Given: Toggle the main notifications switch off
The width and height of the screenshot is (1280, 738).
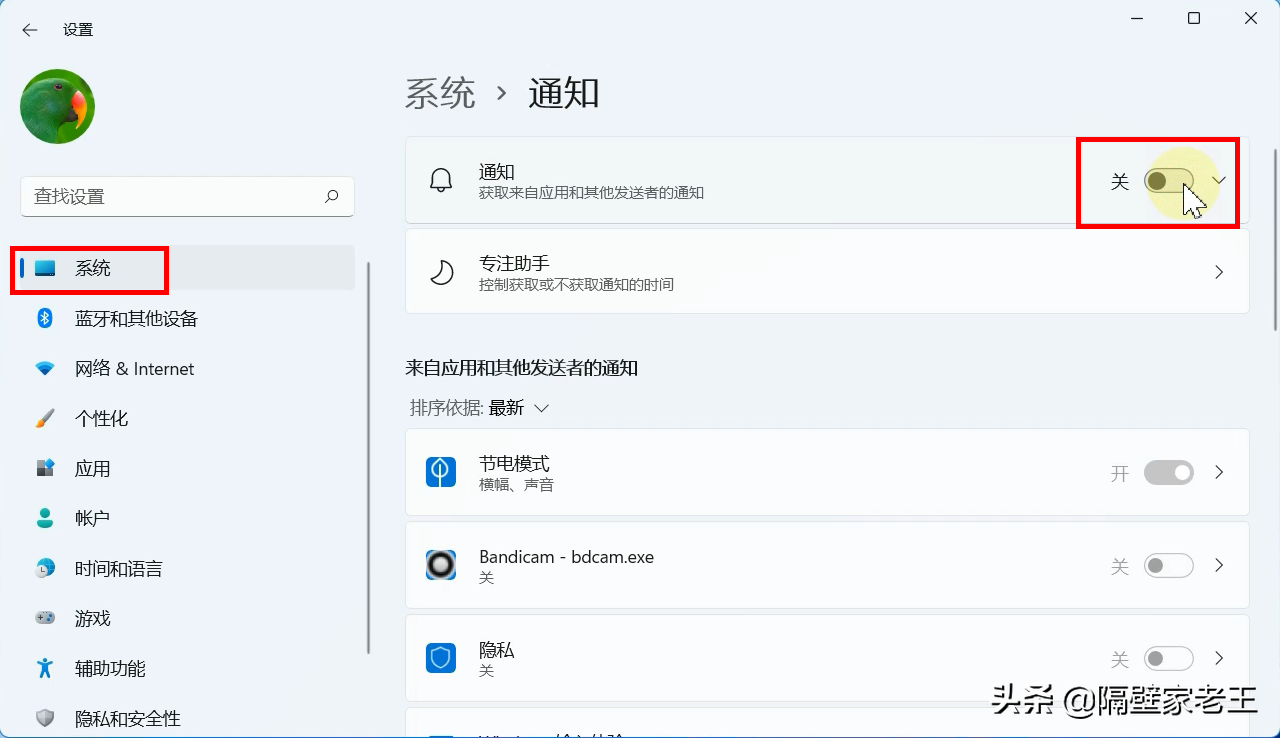Looking at the screenshot, I should [x=1167, y=181].
